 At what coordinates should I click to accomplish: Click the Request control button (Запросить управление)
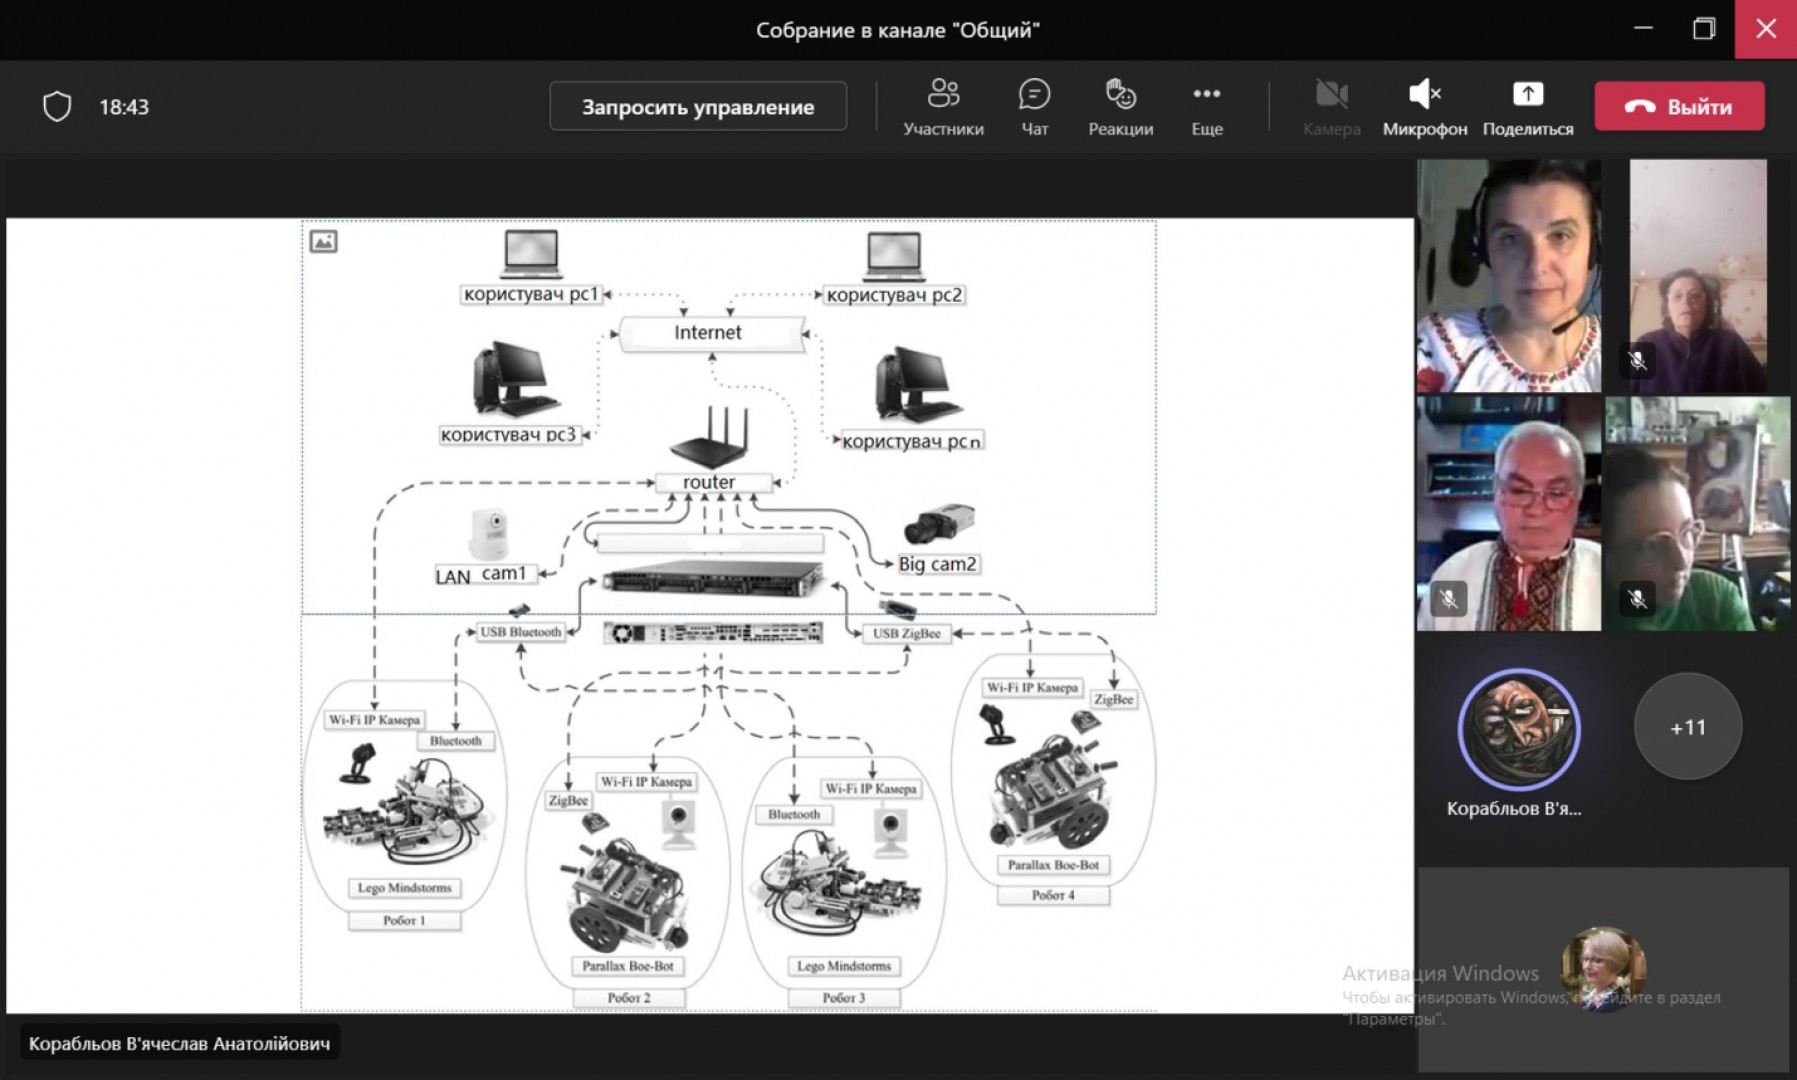click(x=698, y=106)
